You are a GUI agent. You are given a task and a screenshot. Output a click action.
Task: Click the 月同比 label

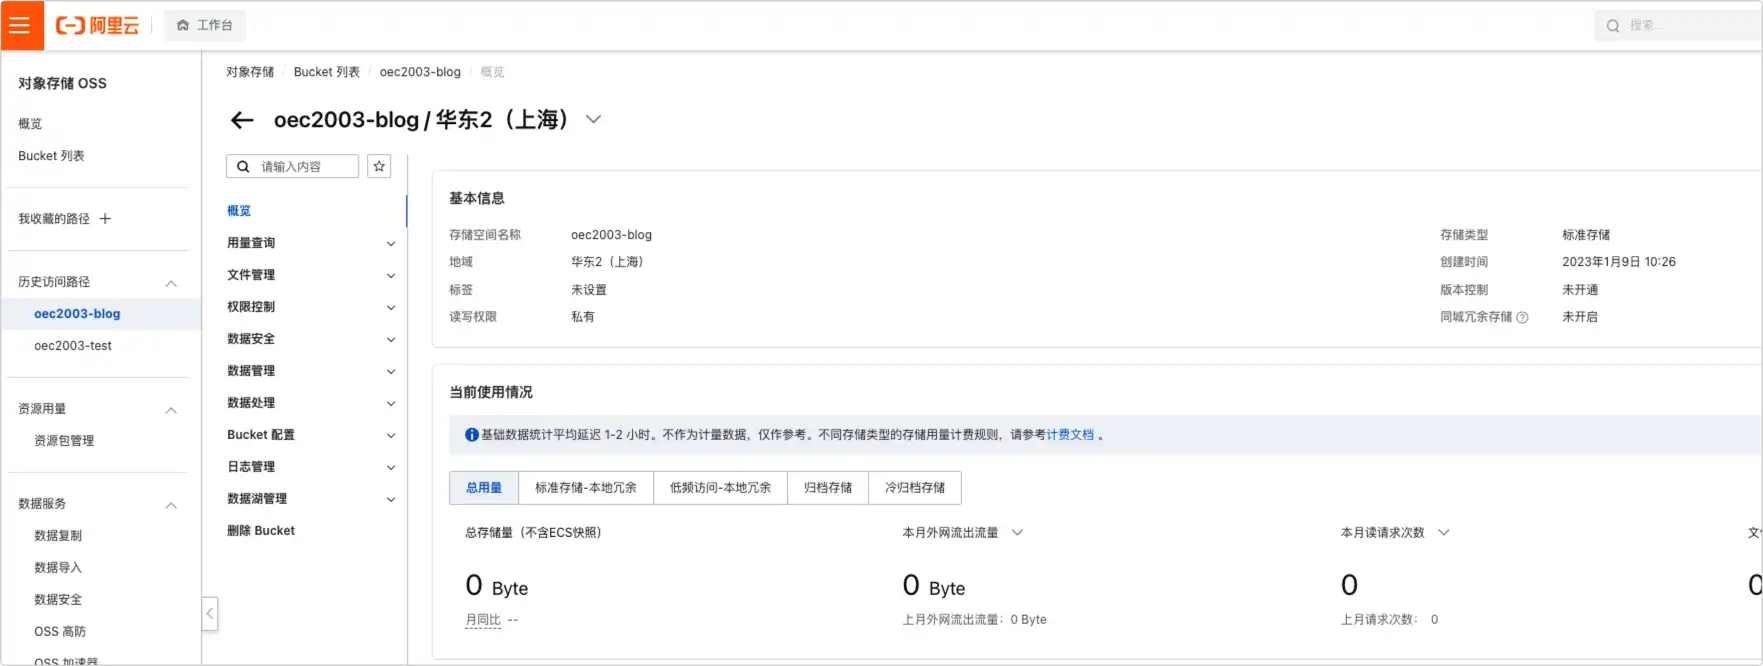click(483, 620)
